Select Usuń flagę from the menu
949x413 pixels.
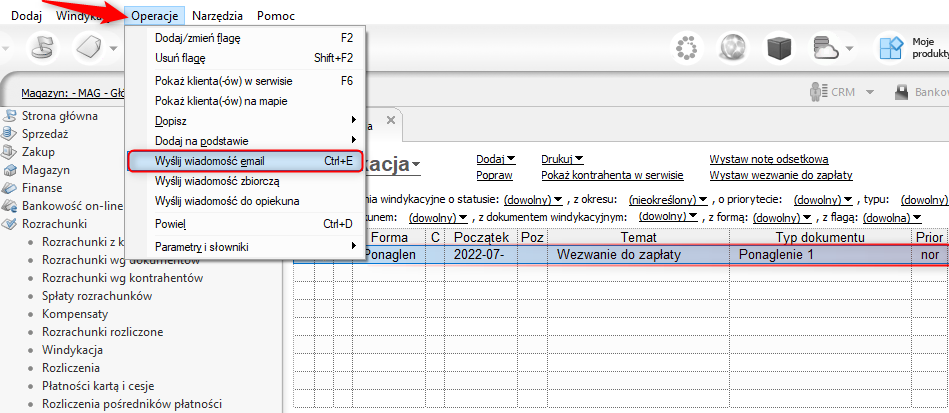[x=180, y=58]
